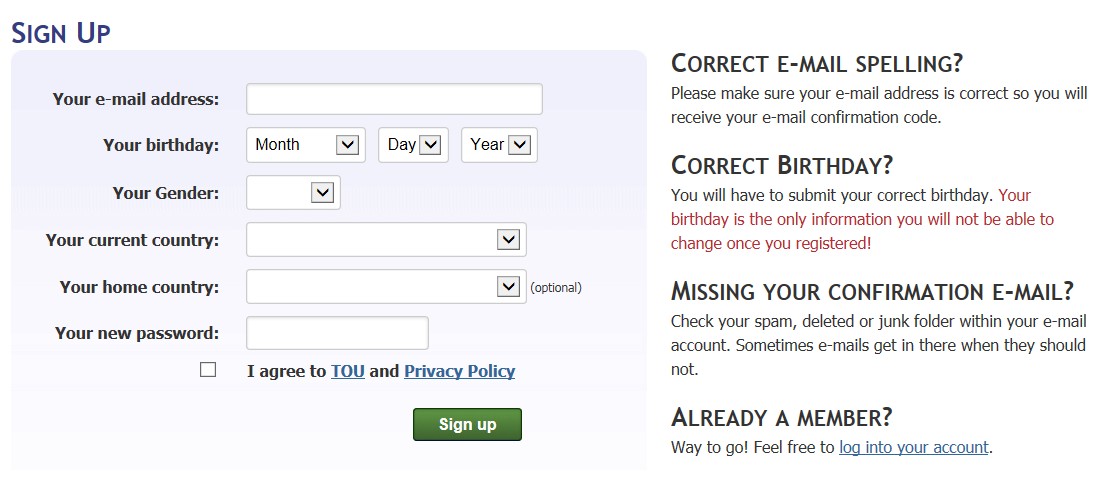Screen dimensions: 1114x500
Task: Click the 'Your birthday' label
Action: coord(161,145)
